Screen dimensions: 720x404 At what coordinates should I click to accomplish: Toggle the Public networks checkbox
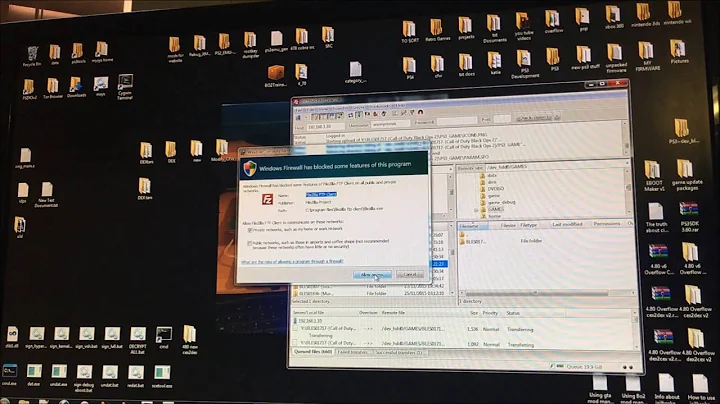coord(250,243)
